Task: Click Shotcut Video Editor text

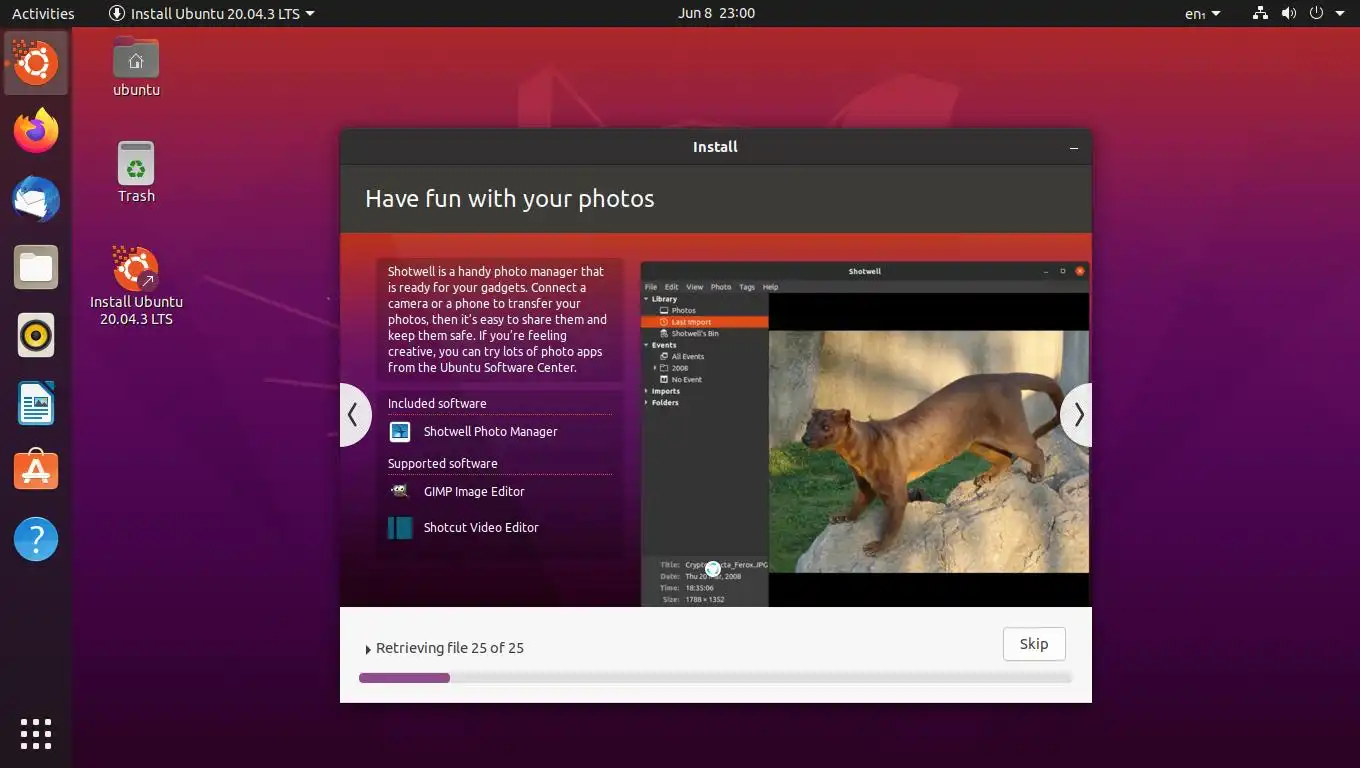Action: coord(481,528)
